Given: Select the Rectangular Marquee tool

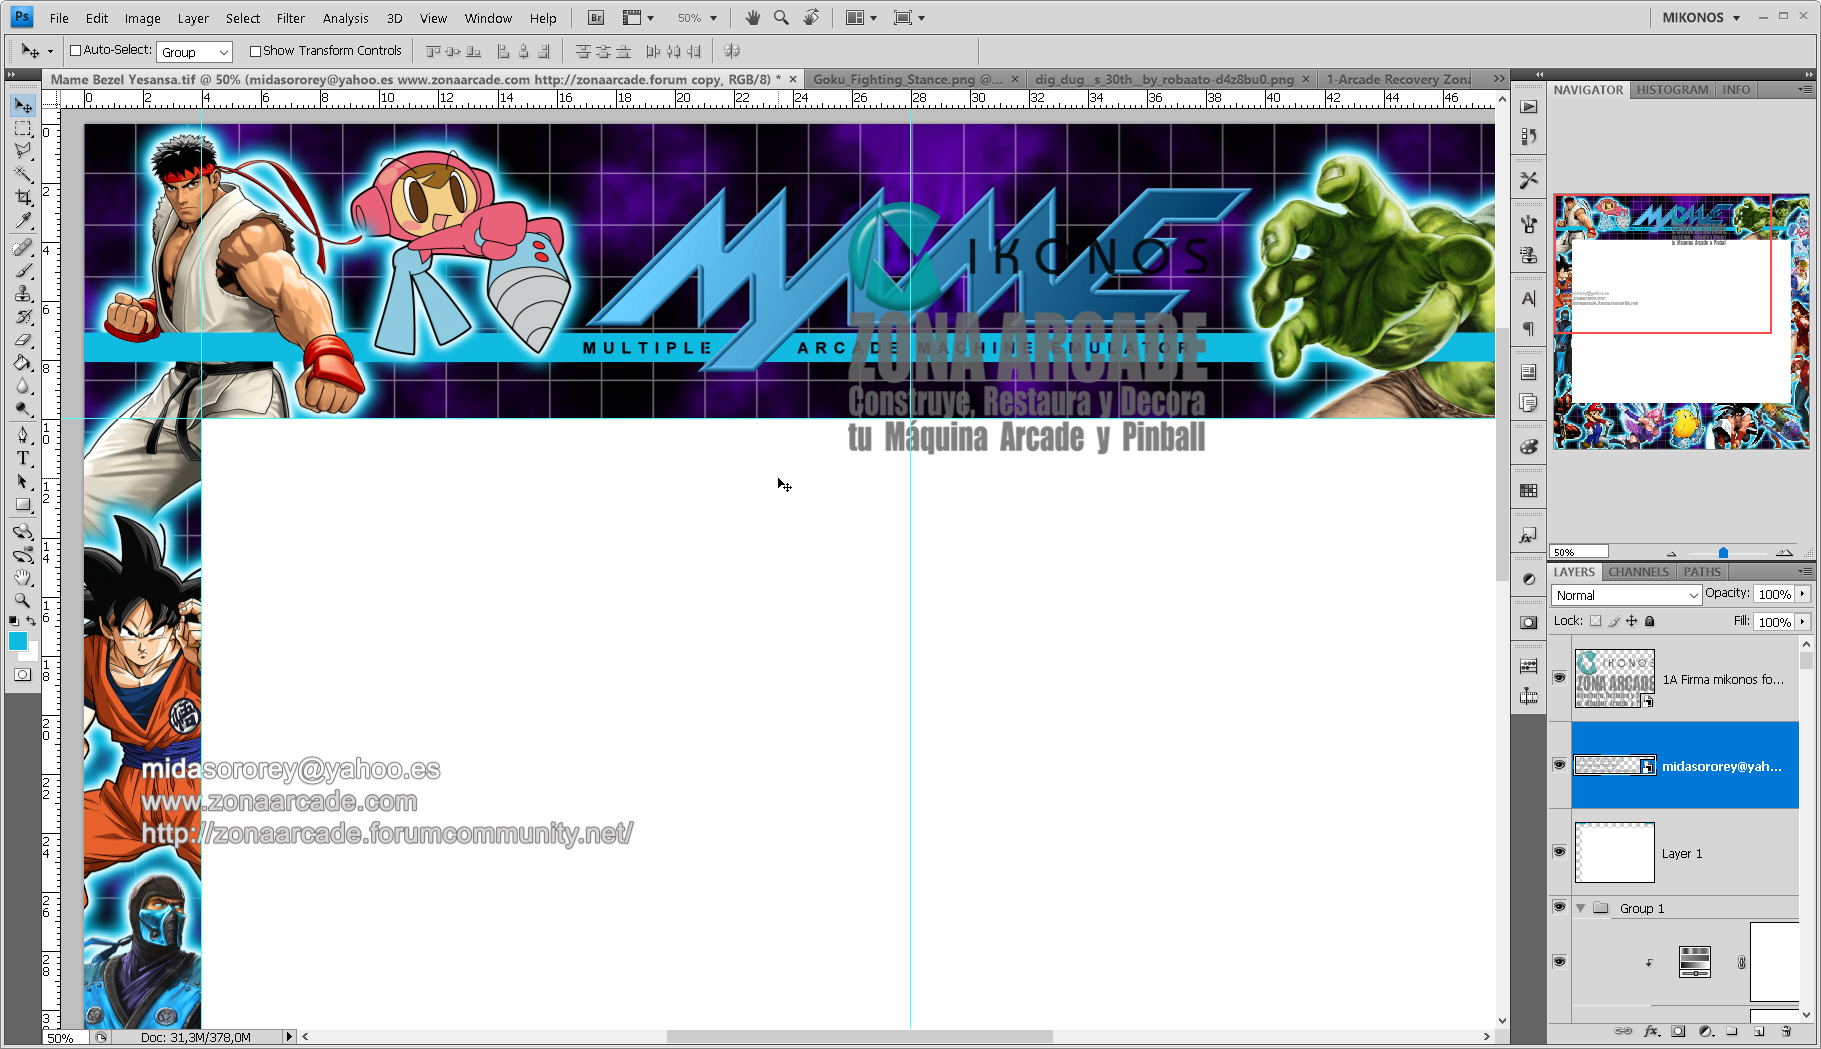Looking at the screenshot, I should [x=23, y=129].
